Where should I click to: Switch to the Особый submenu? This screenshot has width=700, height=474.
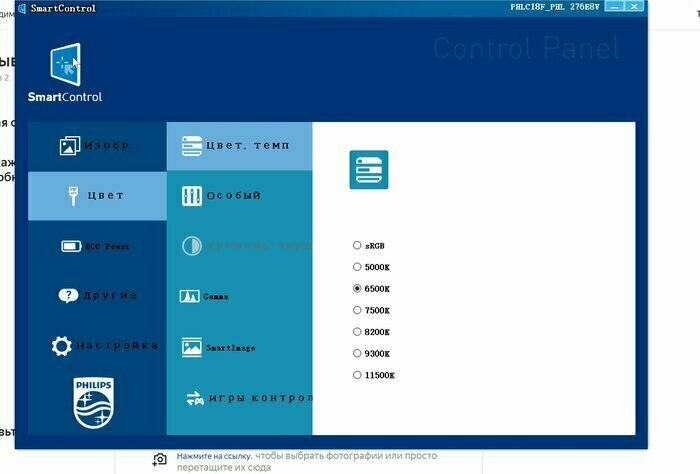[239, 196]
